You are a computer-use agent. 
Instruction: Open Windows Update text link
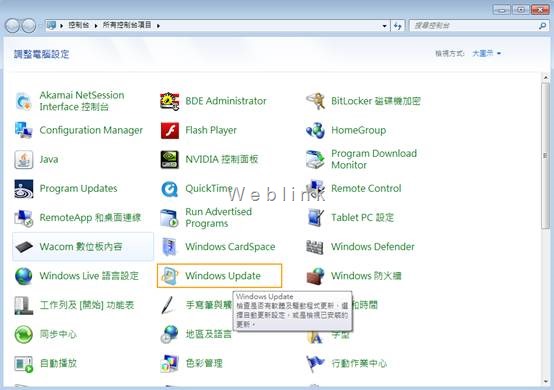point(223,276)
